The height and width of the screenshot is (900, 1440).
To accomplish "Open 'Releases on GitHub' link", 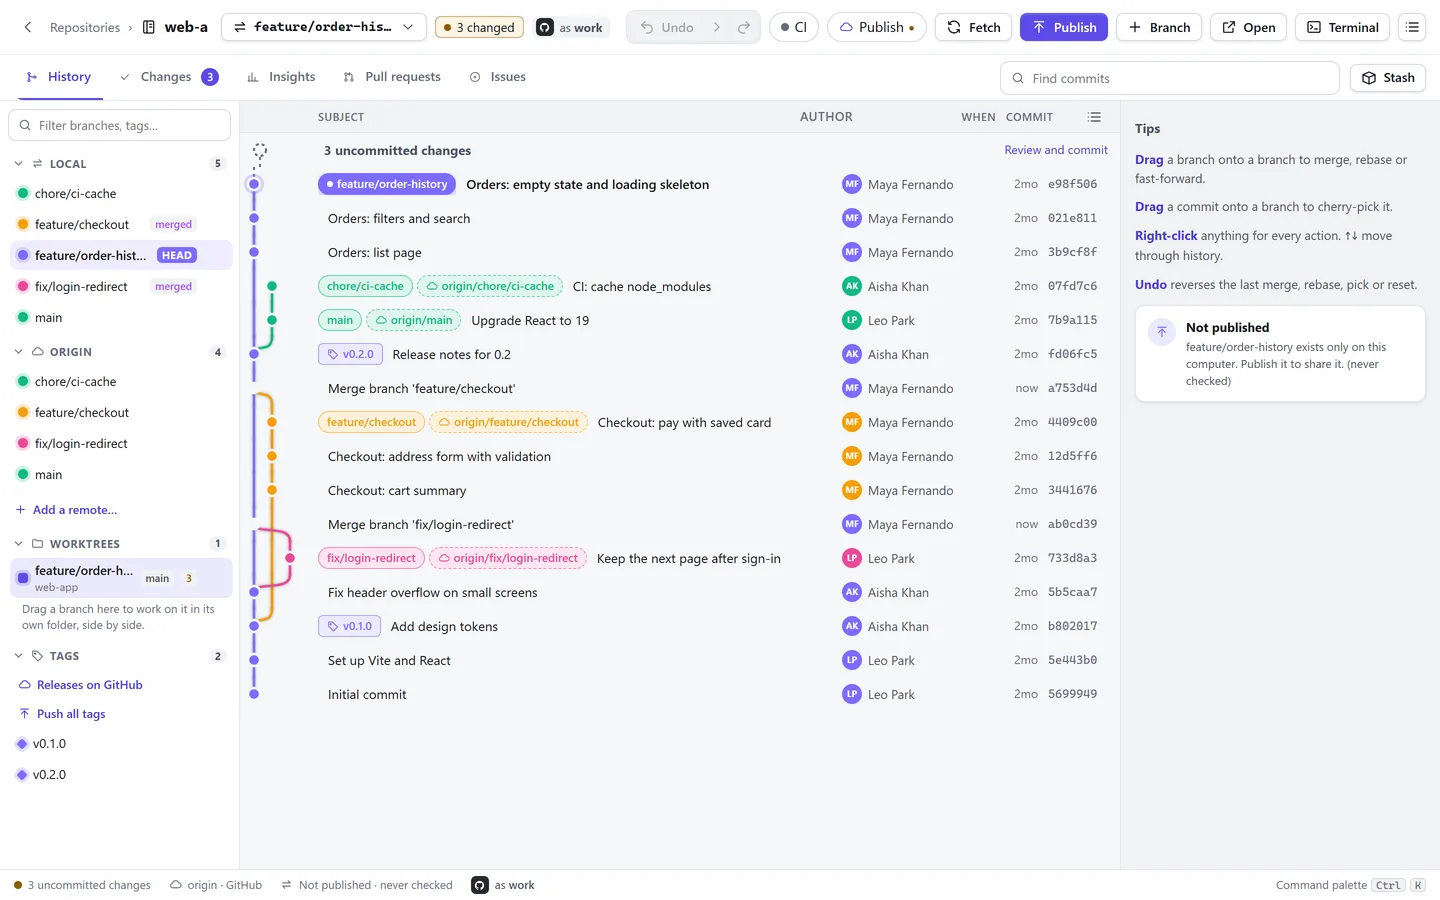I will (81, 685).
